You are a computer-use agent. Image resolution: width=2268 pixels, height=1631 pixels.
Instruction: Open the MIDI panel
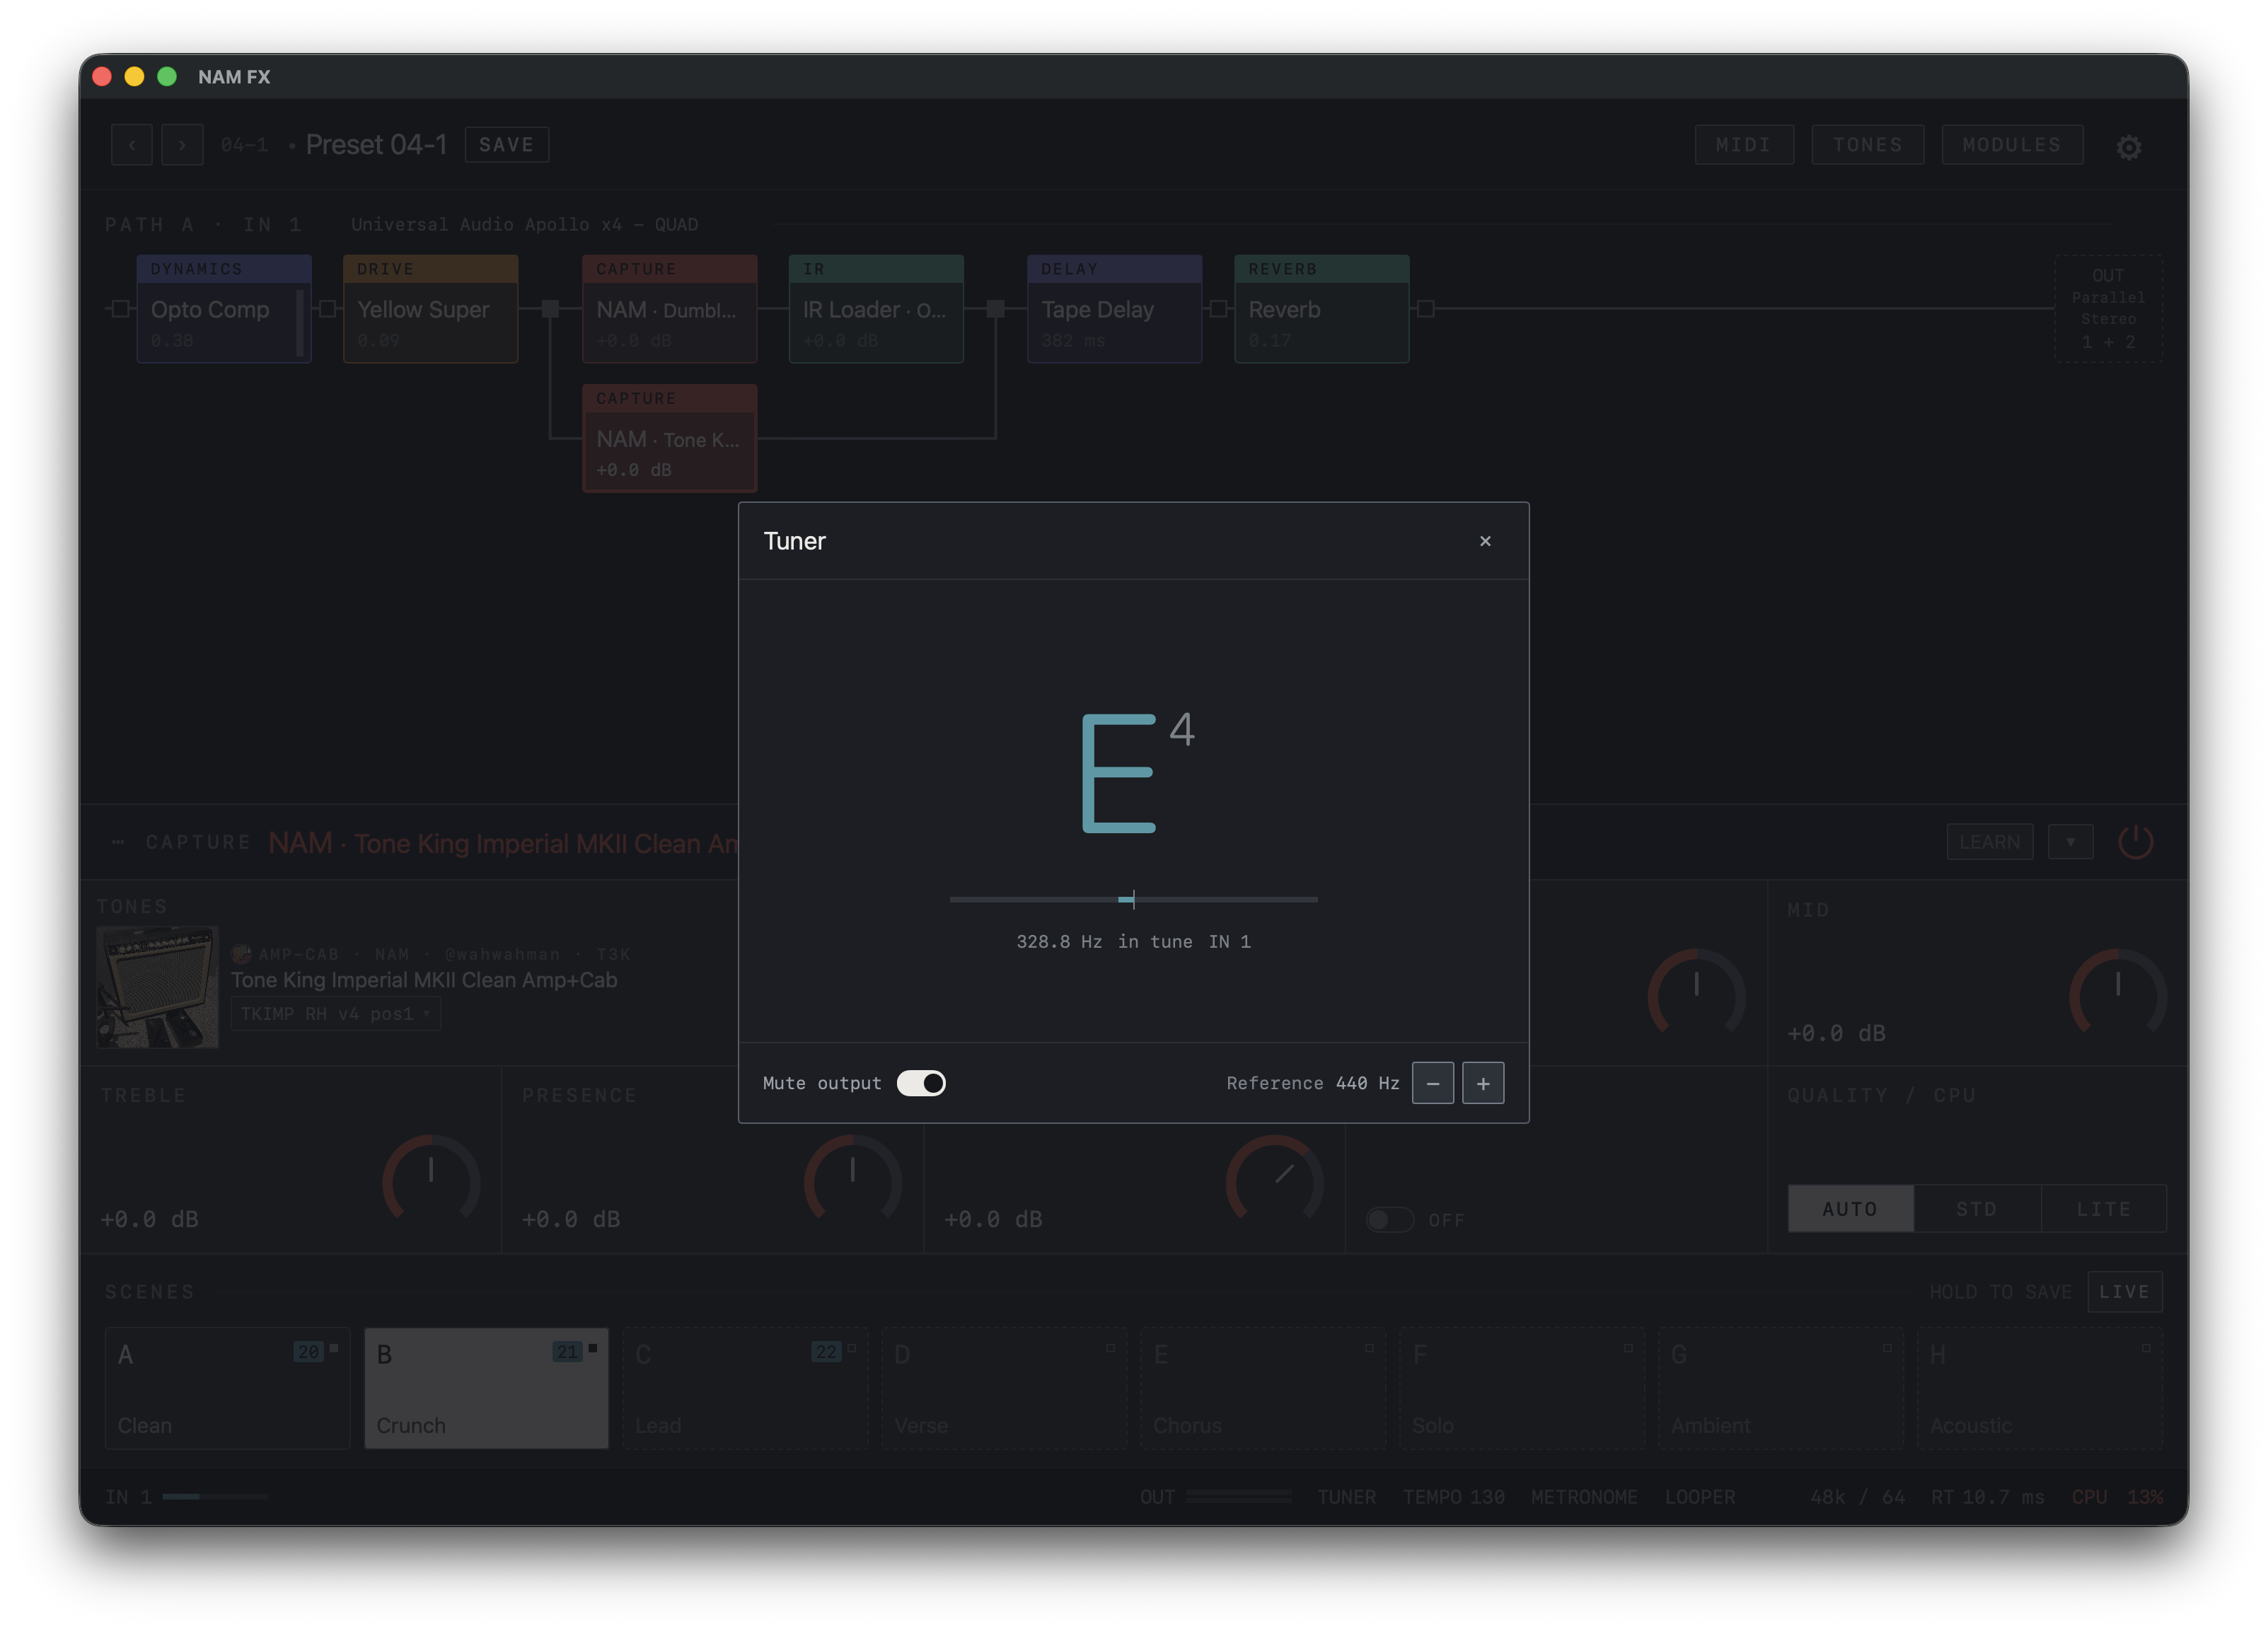(x=1744, y=145)
